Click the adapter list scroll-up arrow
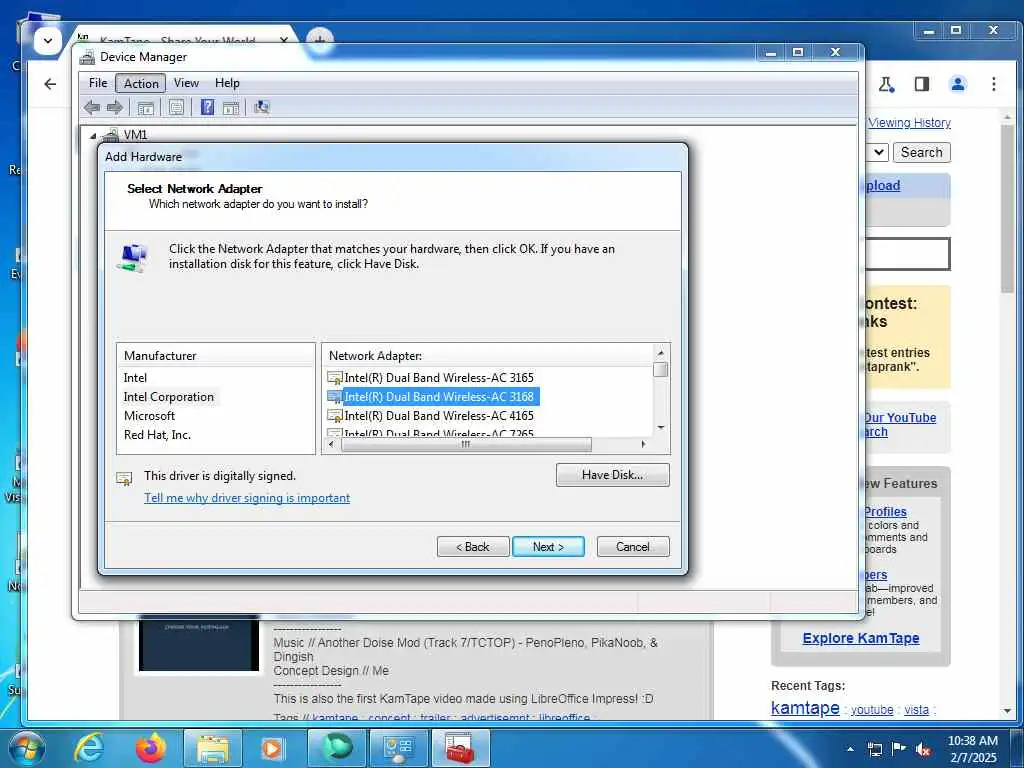 tap(661, 353)
